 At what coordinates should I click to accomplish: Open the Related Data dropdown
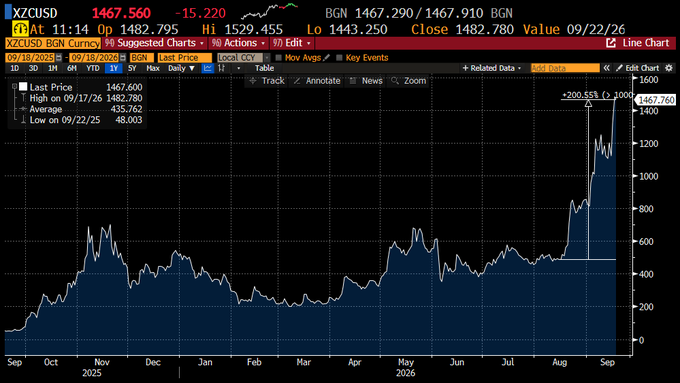pyautogui.click(x=492, y=68)
